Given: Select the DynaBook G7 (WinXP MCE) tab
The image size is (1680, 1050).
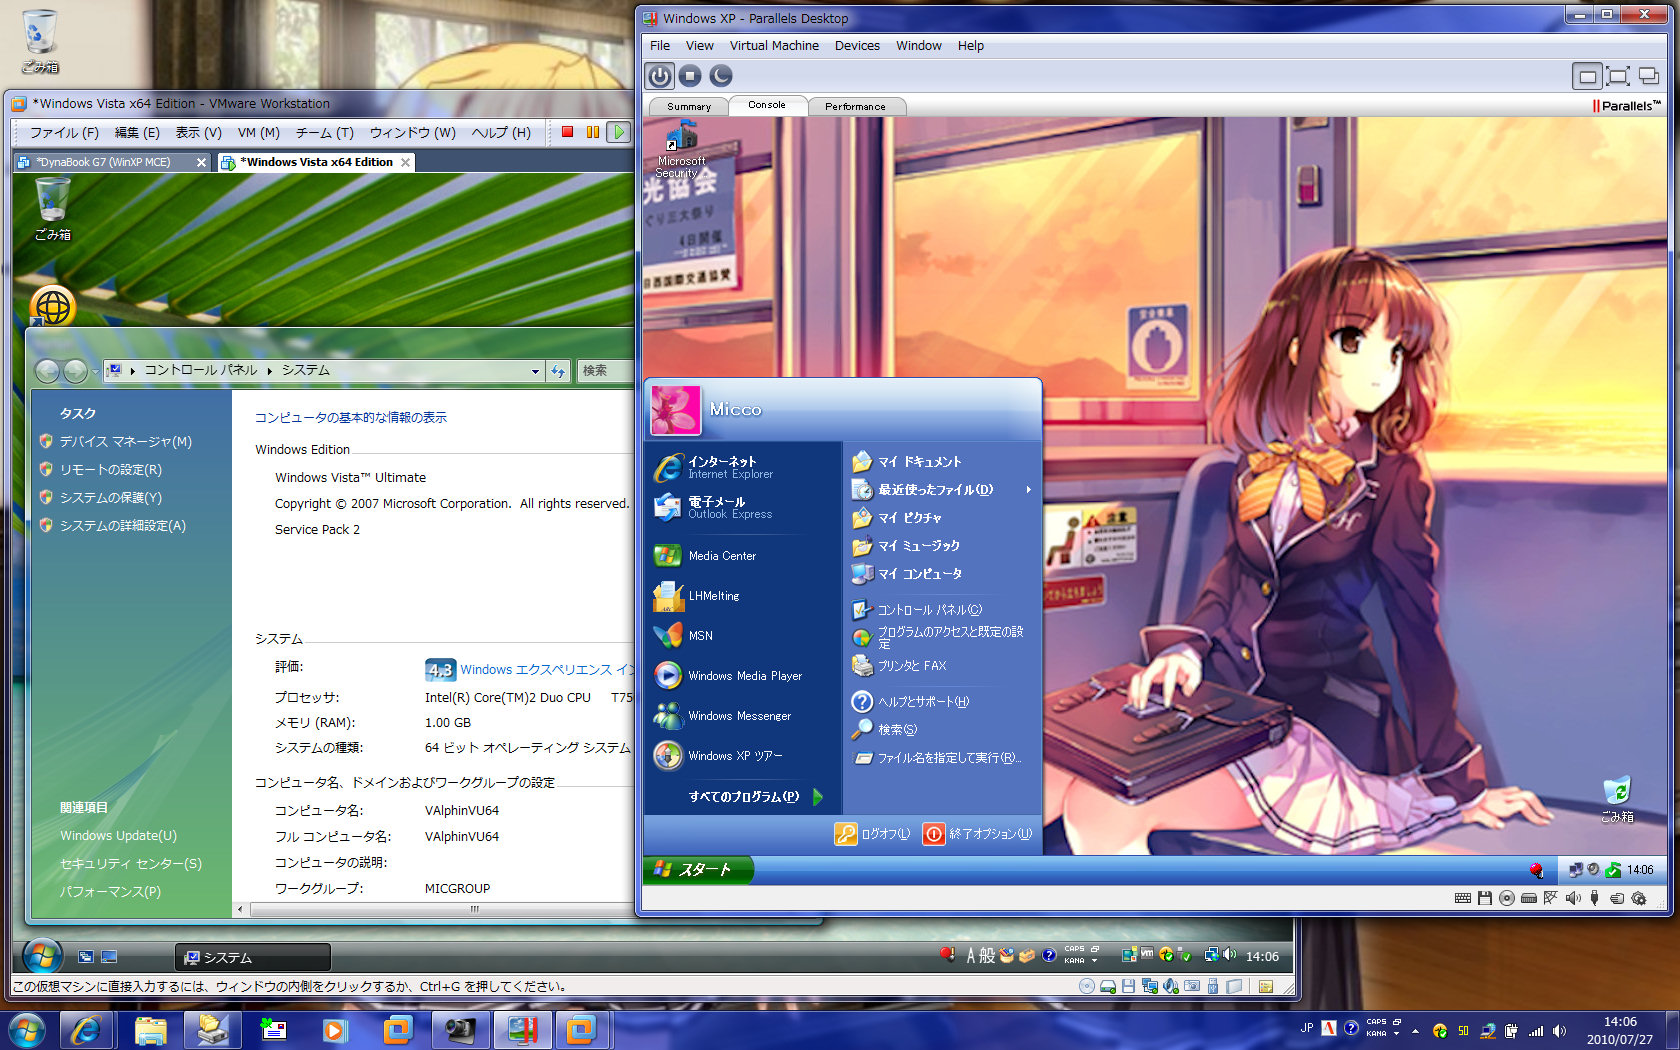Looking at the screenshot, I should [104, 162].
